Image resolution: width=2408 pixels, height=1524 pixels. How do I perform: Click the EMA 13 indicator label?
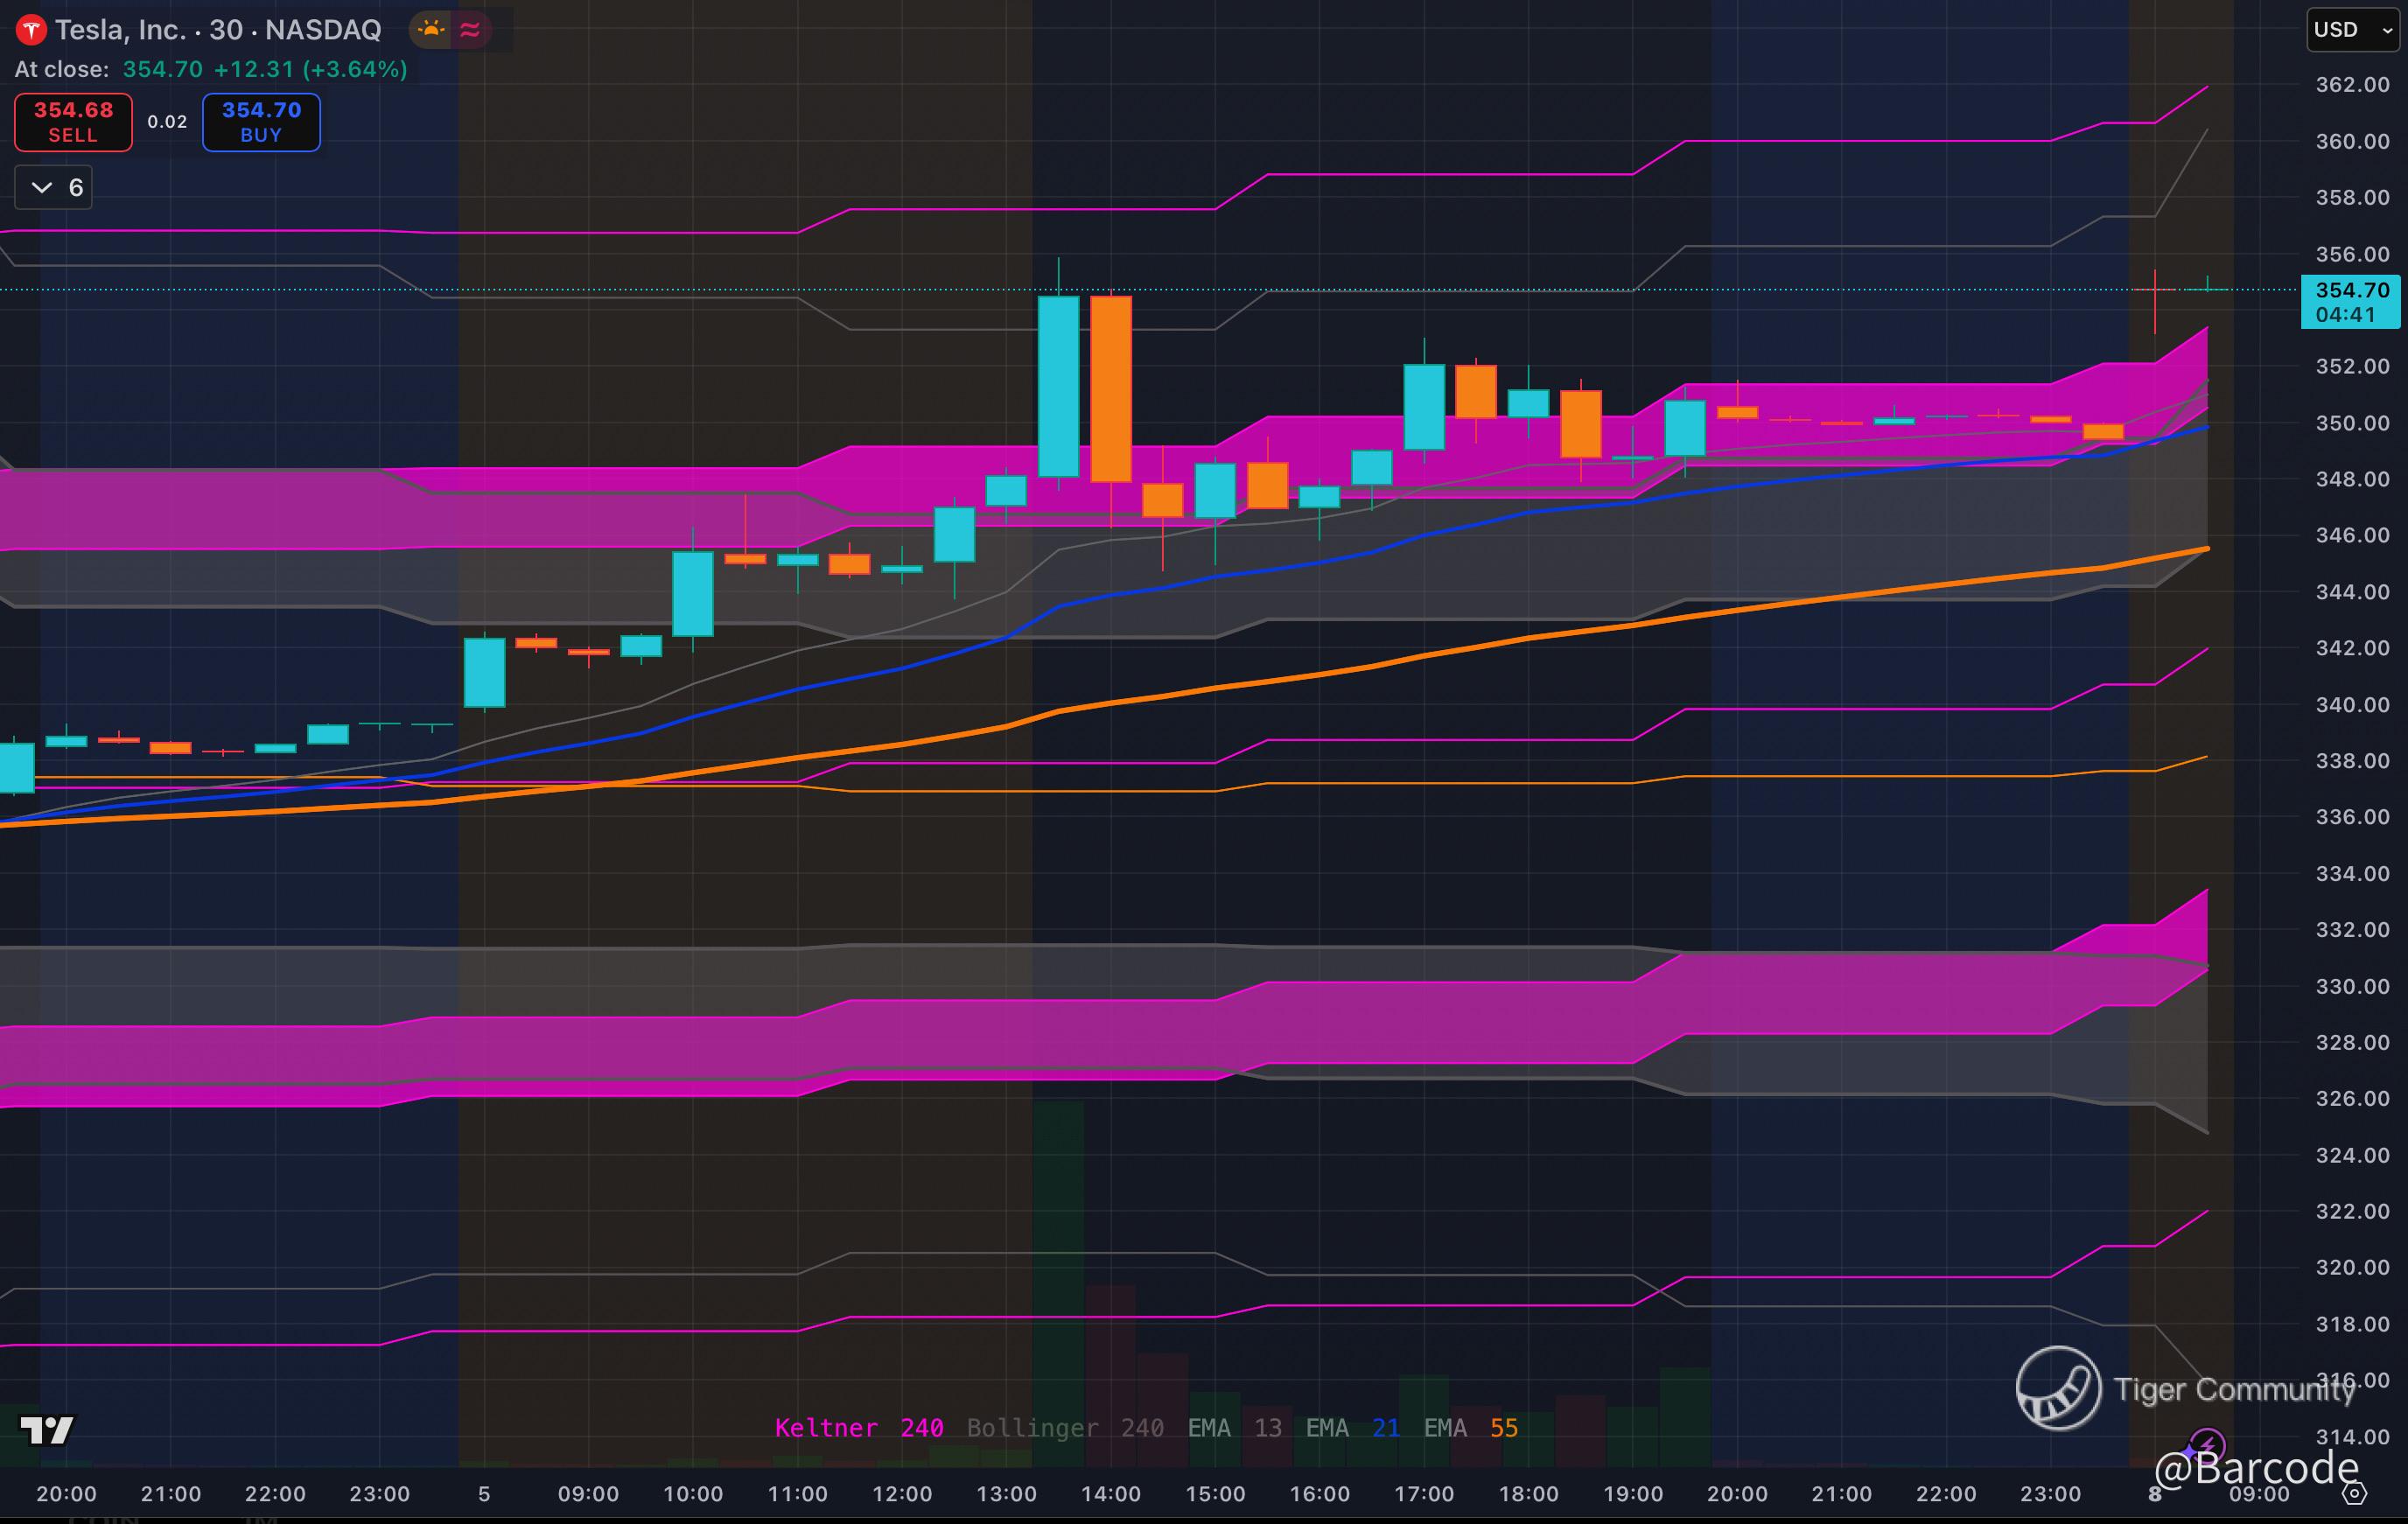click(x=1234, y=1428)
